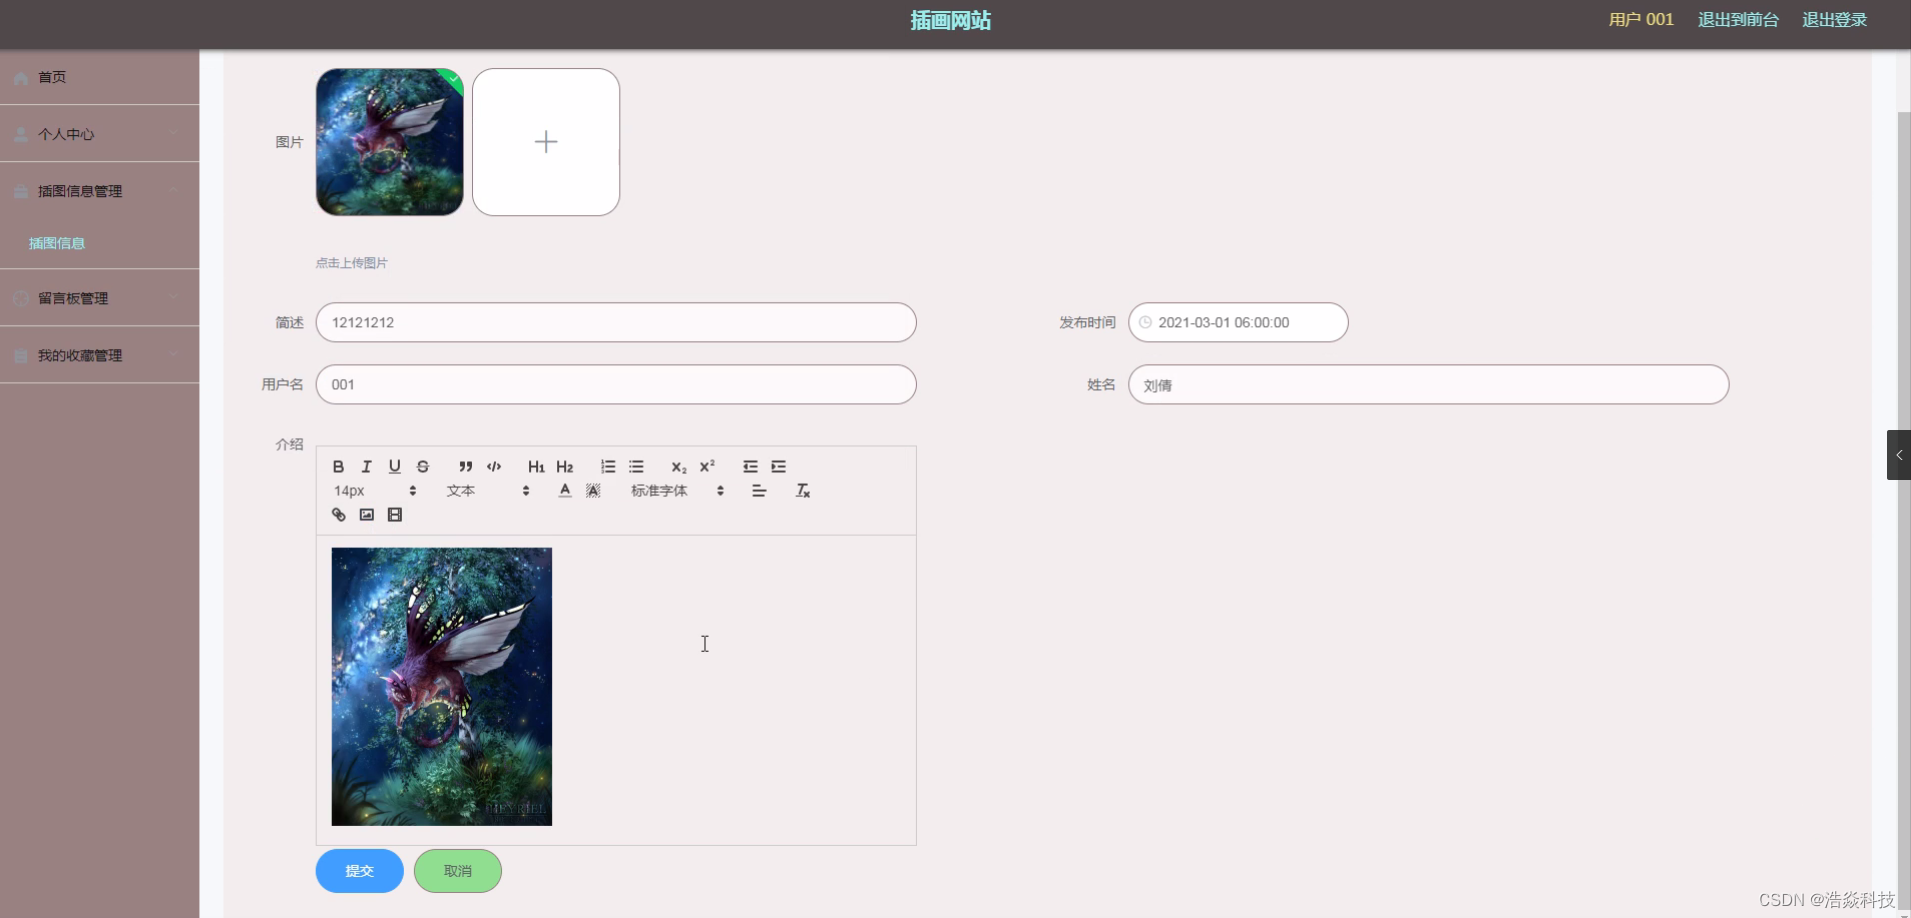Expand the 留言板管理 sidebar menu

(99, 298)
